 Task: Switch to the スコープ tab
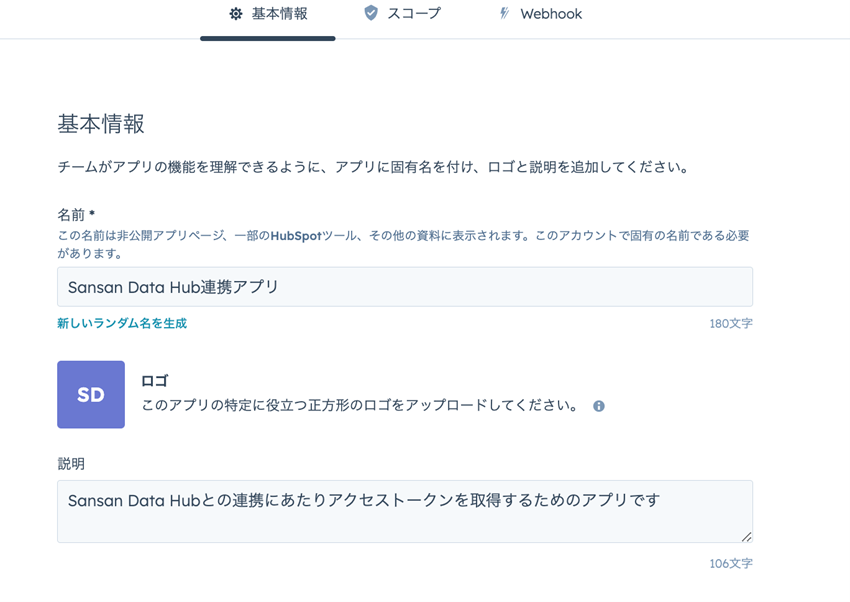pyautogui.click(x=414, y=14)
